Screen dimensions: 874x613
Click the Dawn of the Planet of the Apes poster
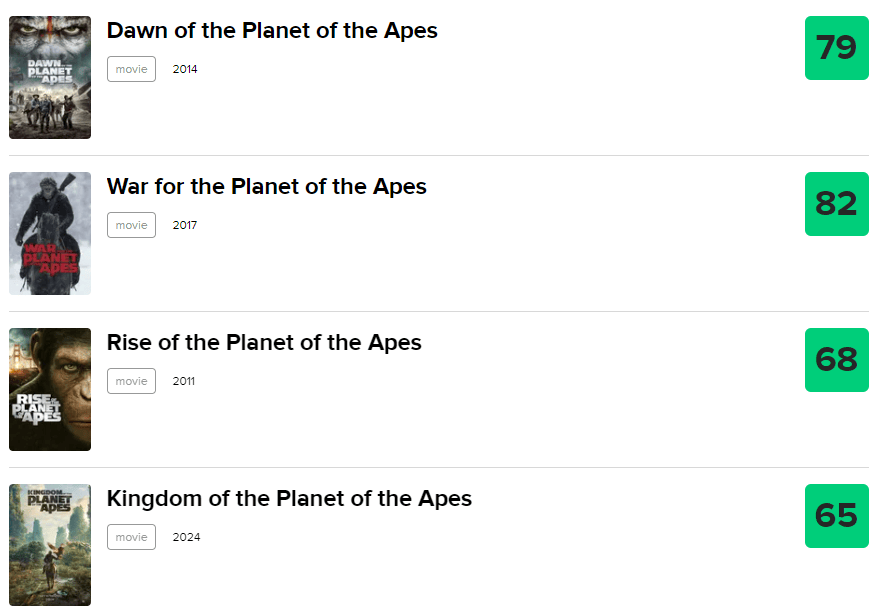[50, 77]
